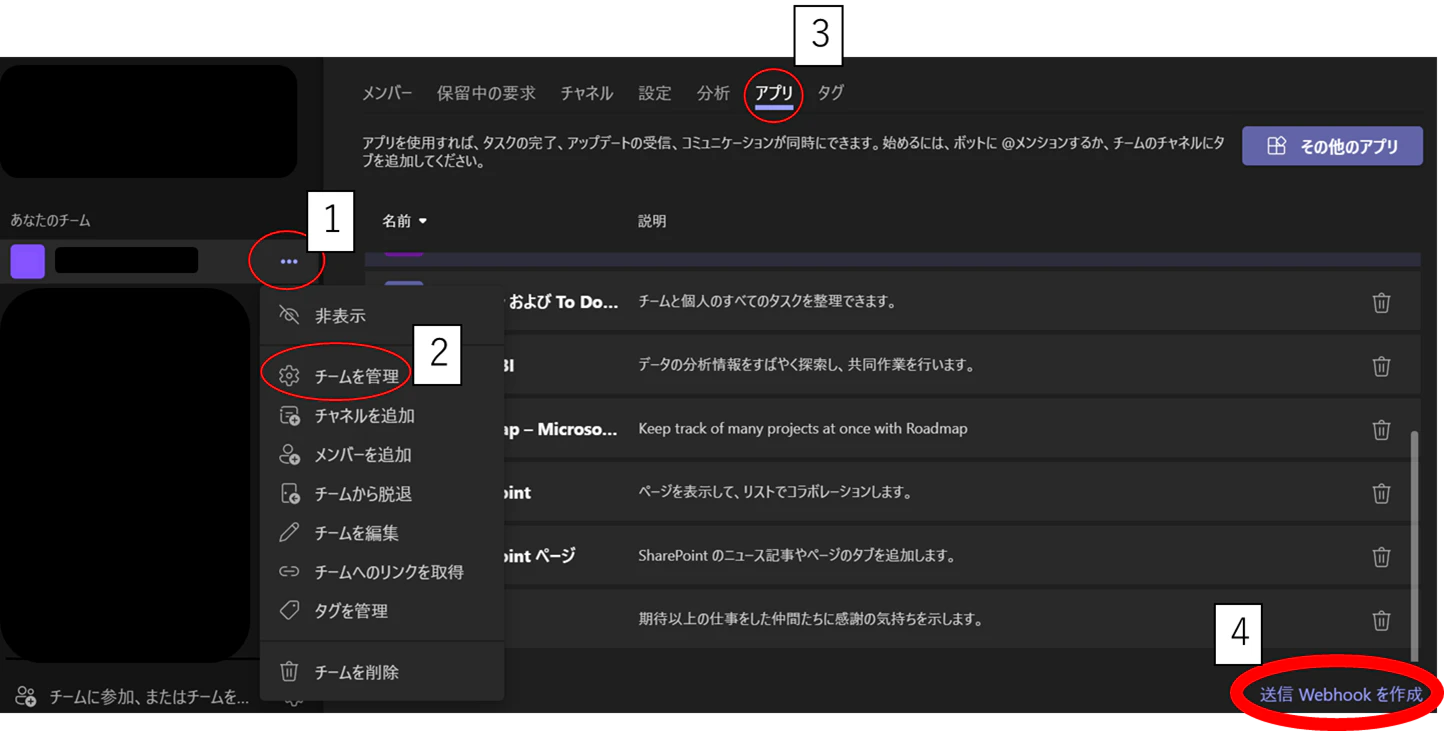Open the team's more options ellipsis
This screenshot has width=1444, height=731.
pos(289,262)
